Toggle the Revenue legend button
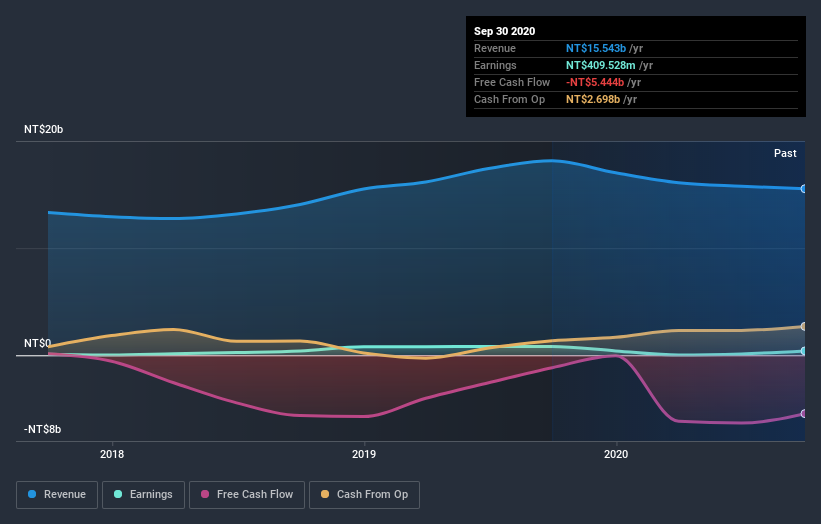 coord(57,495)
